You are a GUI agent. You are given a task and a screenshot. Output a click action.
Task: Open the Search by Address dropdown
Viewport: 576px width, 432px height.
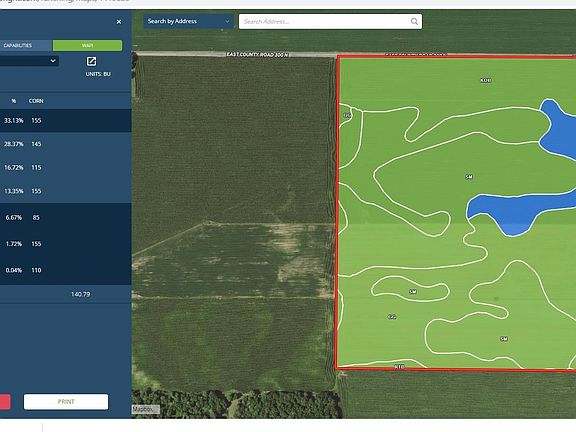click(x=188, y=21)
